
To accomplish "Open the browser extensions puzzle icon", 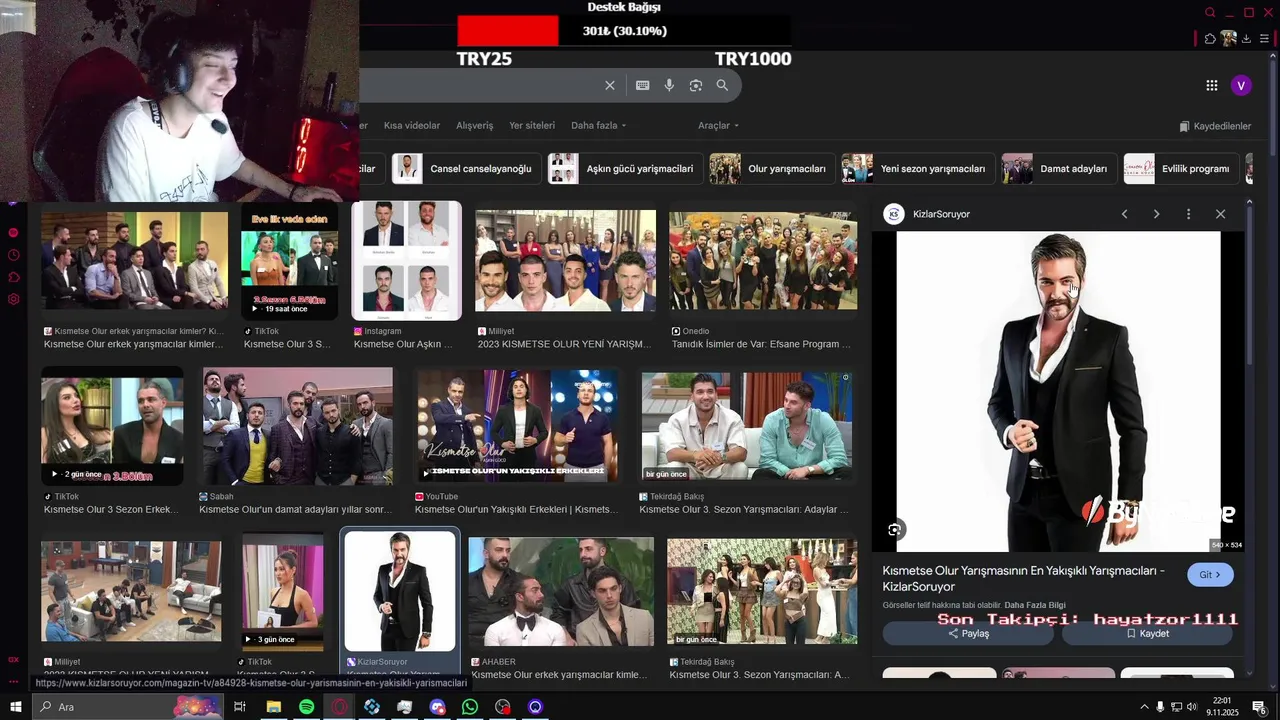I will [1210, 39].
